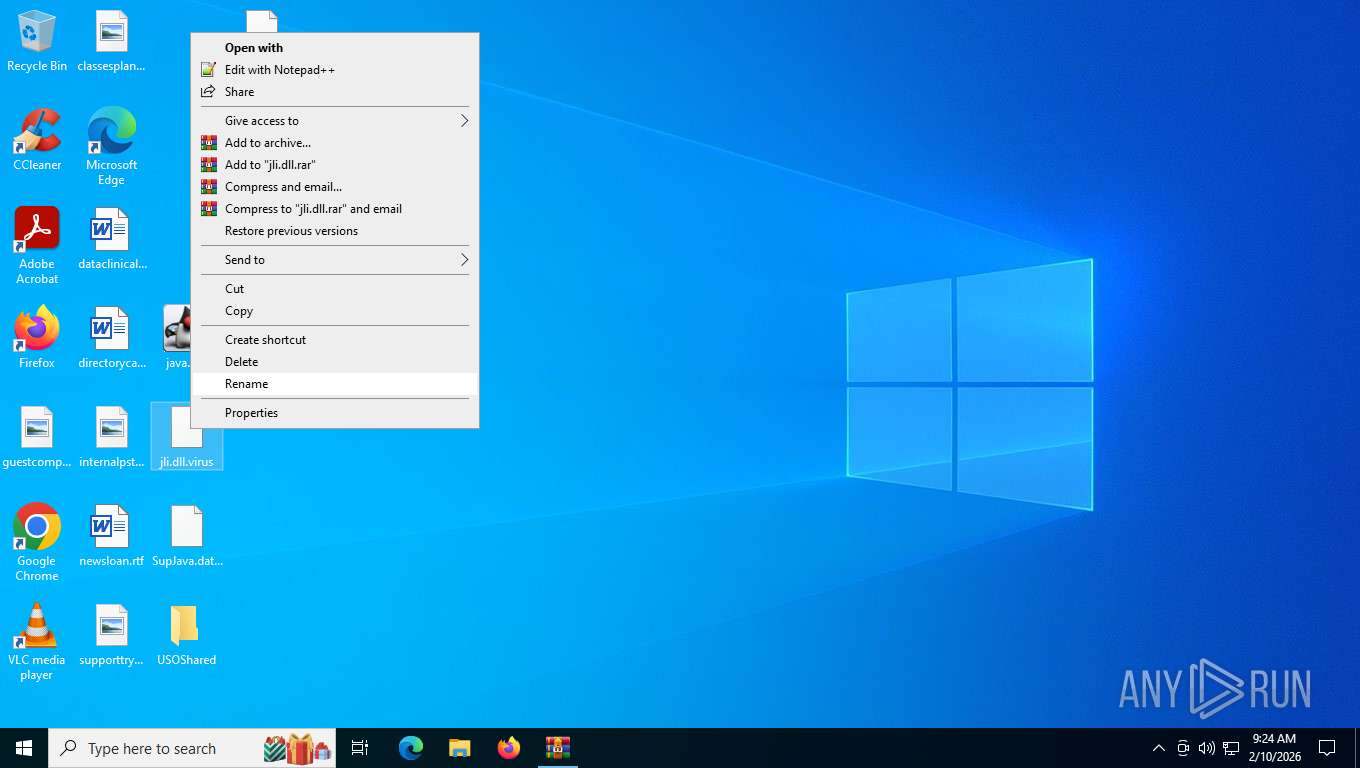Open Google Chrome desktop shortcut

coord(37,543)
